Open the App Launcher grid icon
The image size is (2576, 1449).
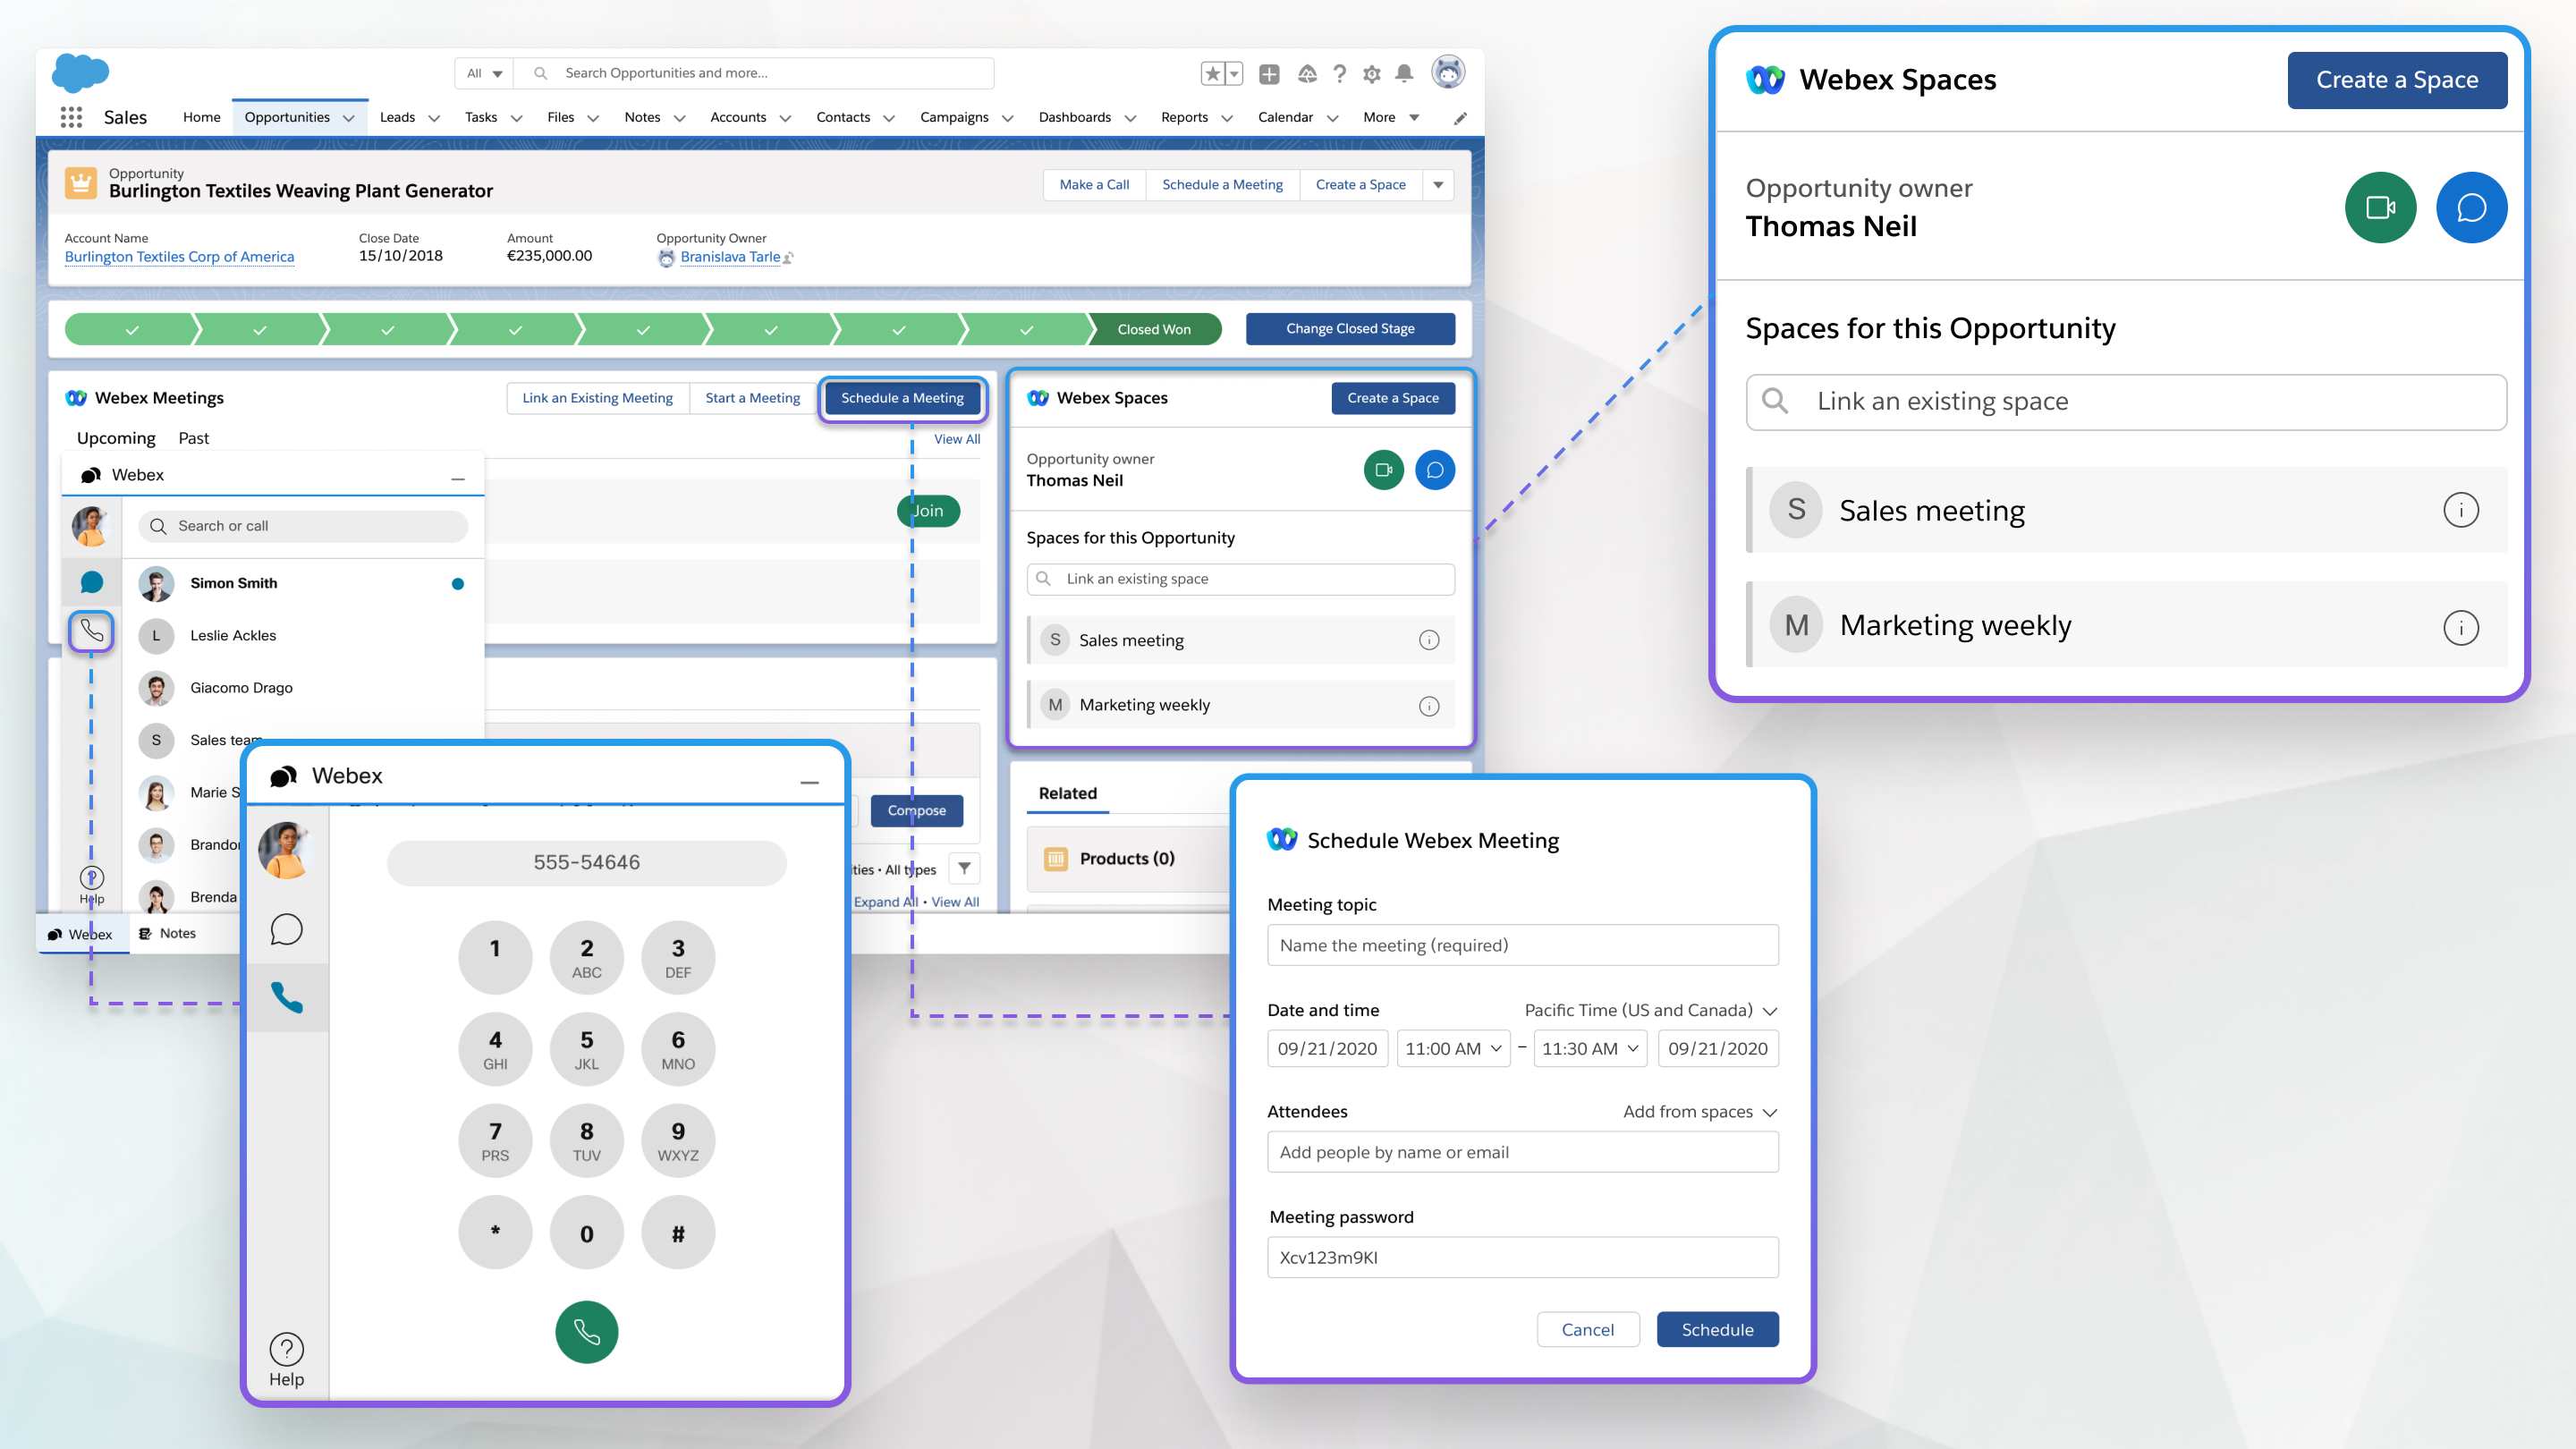click(71, 117)
